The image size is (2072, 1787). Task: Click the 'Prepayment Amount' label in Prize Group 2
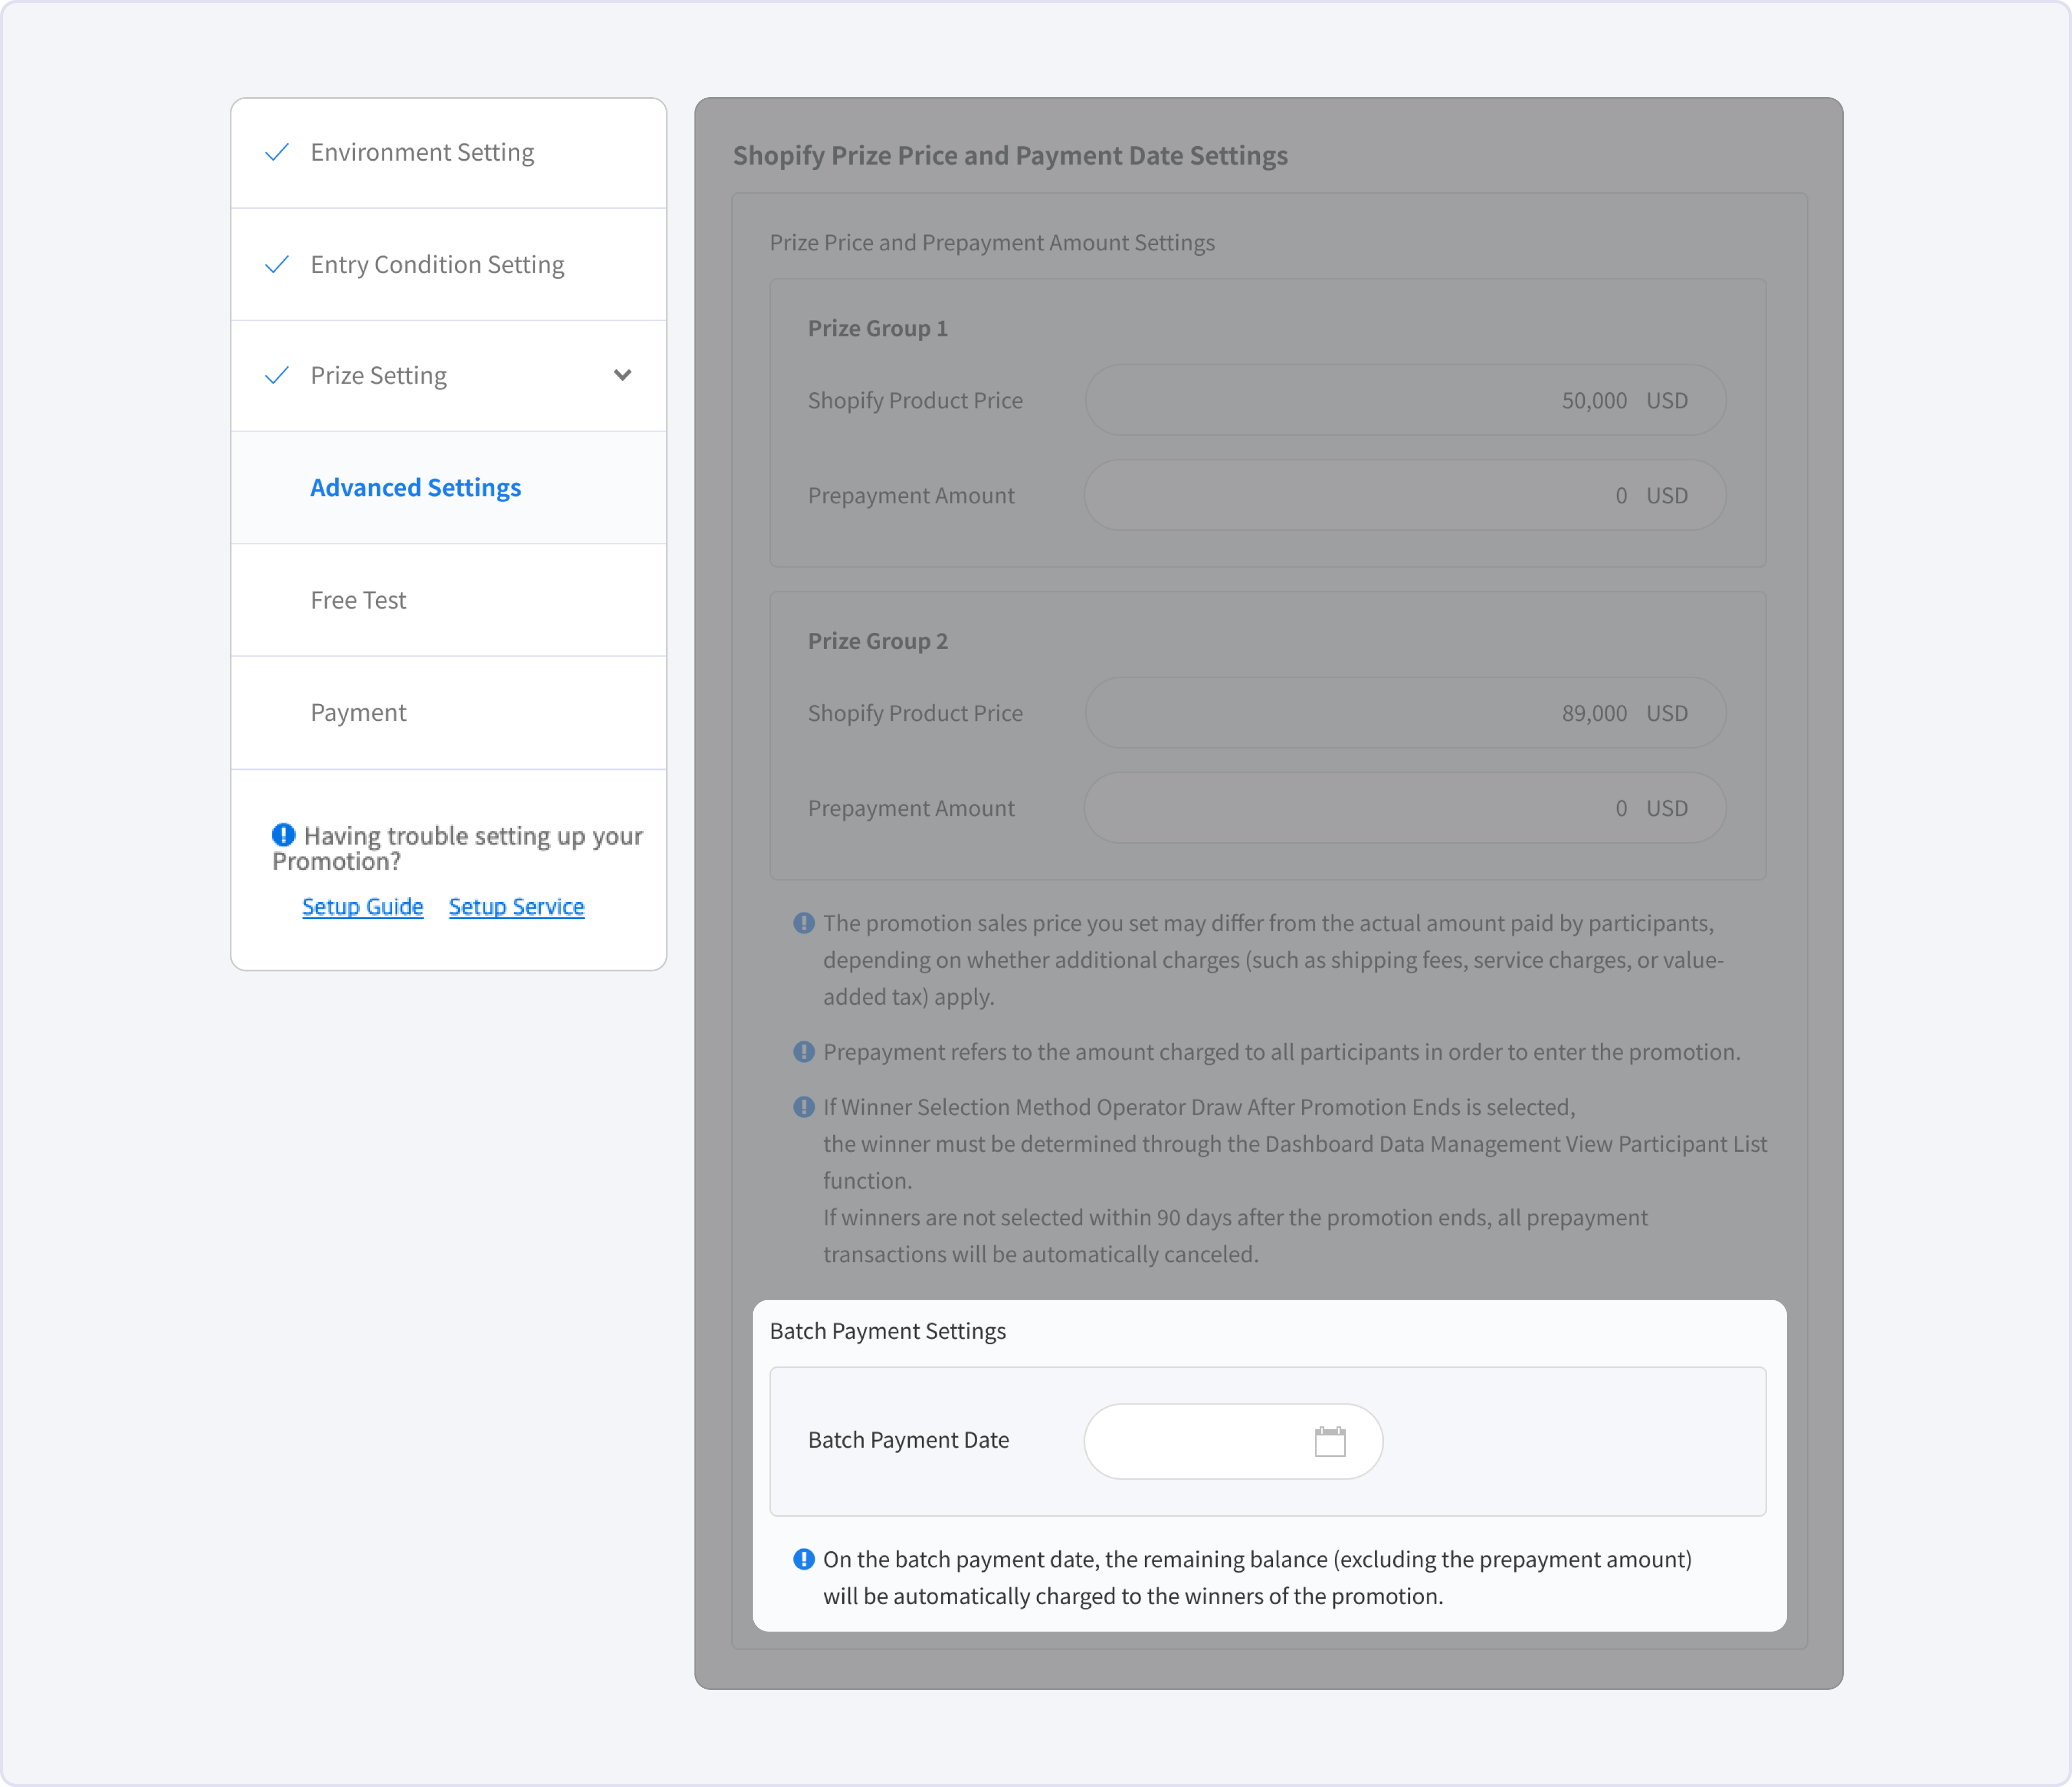coord(911,808)
